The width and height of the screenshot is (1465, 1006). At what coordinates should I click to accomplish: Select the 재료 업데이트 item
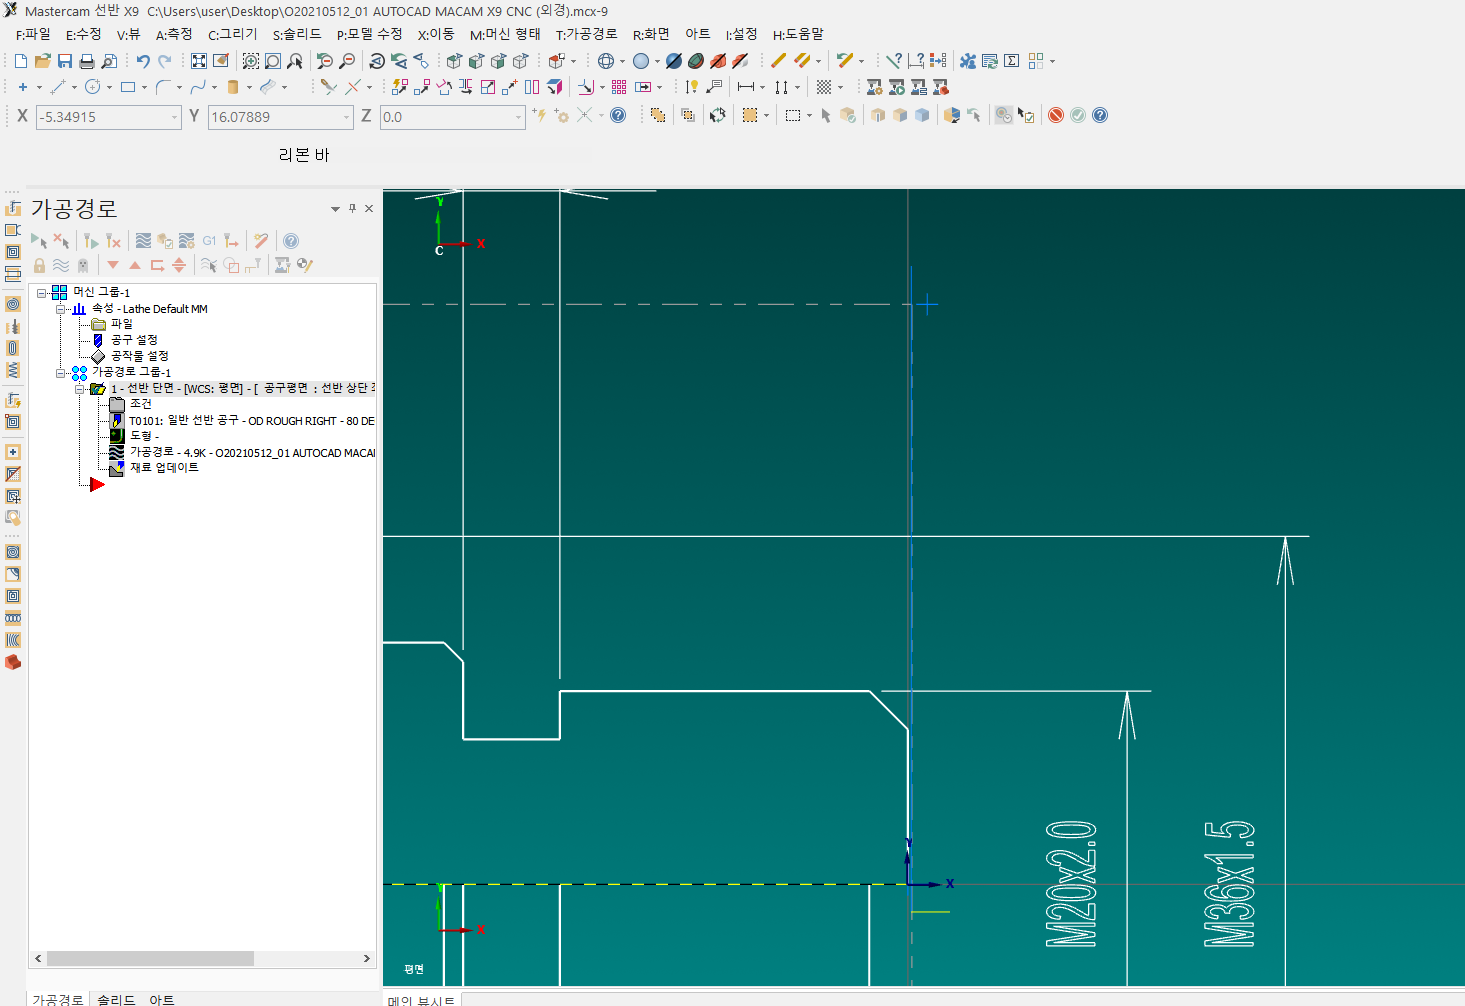(x=164, y=468)
